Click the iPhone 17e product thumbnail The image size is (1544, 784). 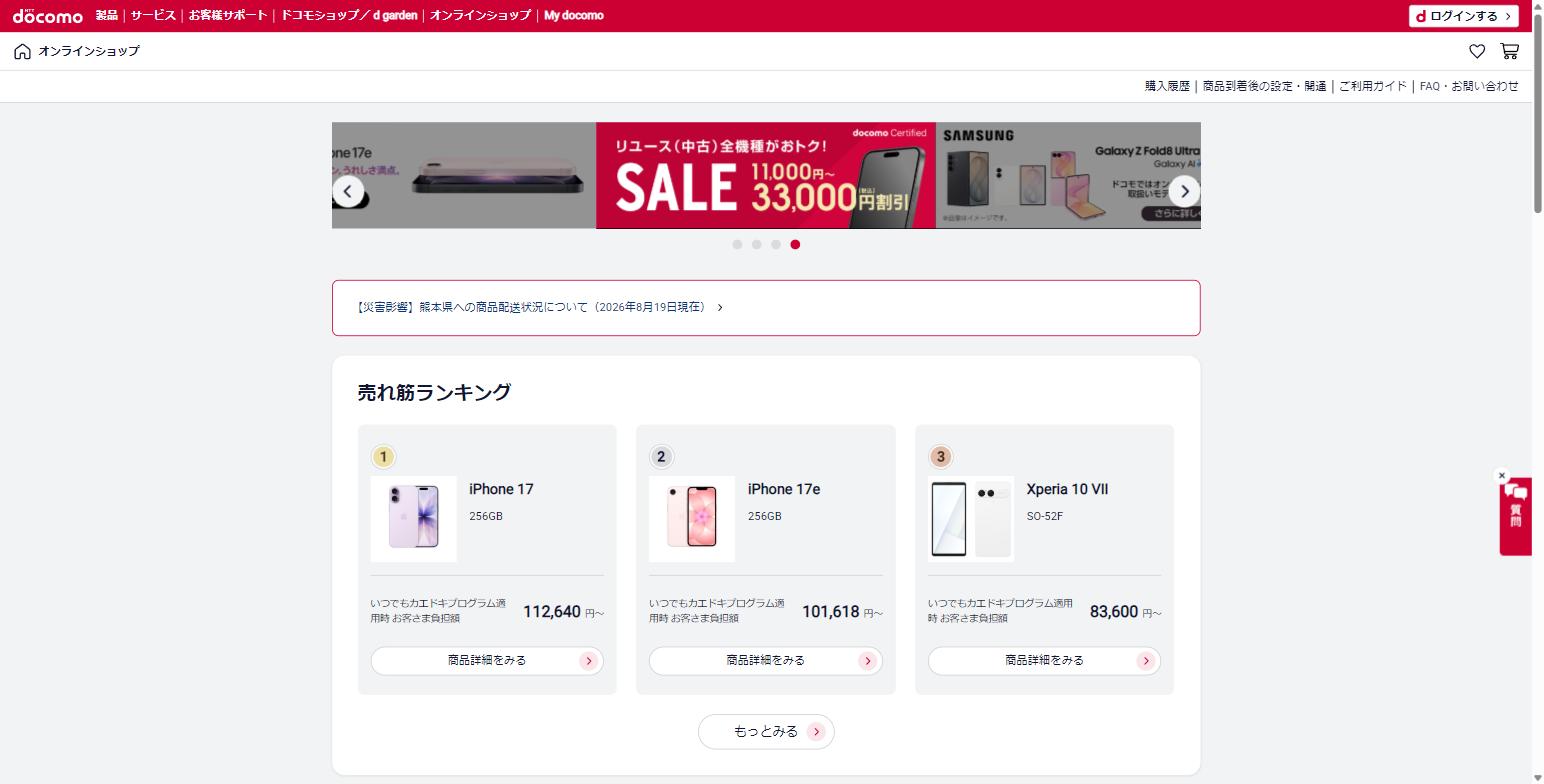[x=692, y=519]
